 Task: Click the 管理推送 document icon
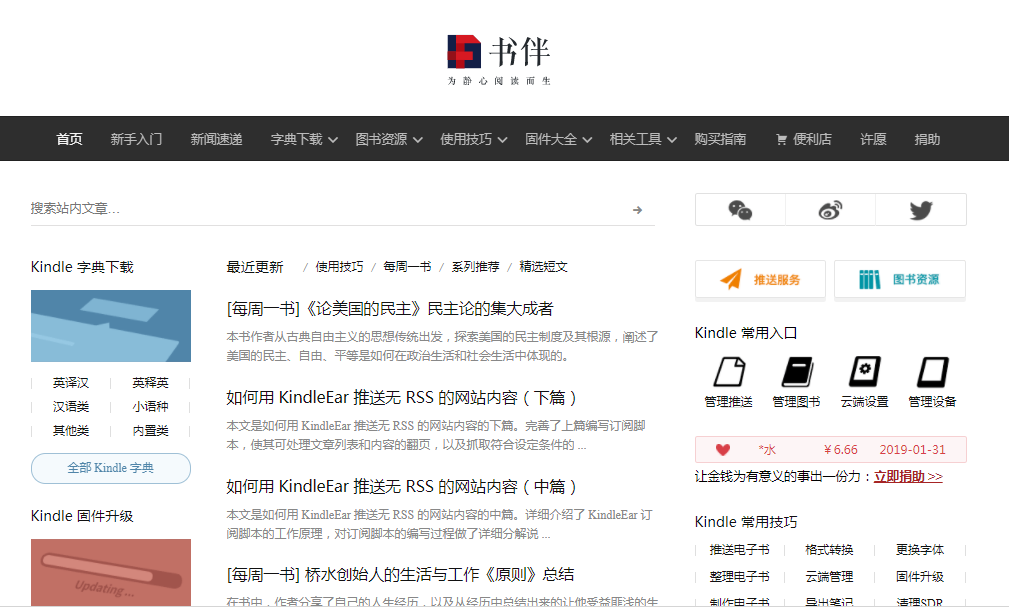pos(729,371)
